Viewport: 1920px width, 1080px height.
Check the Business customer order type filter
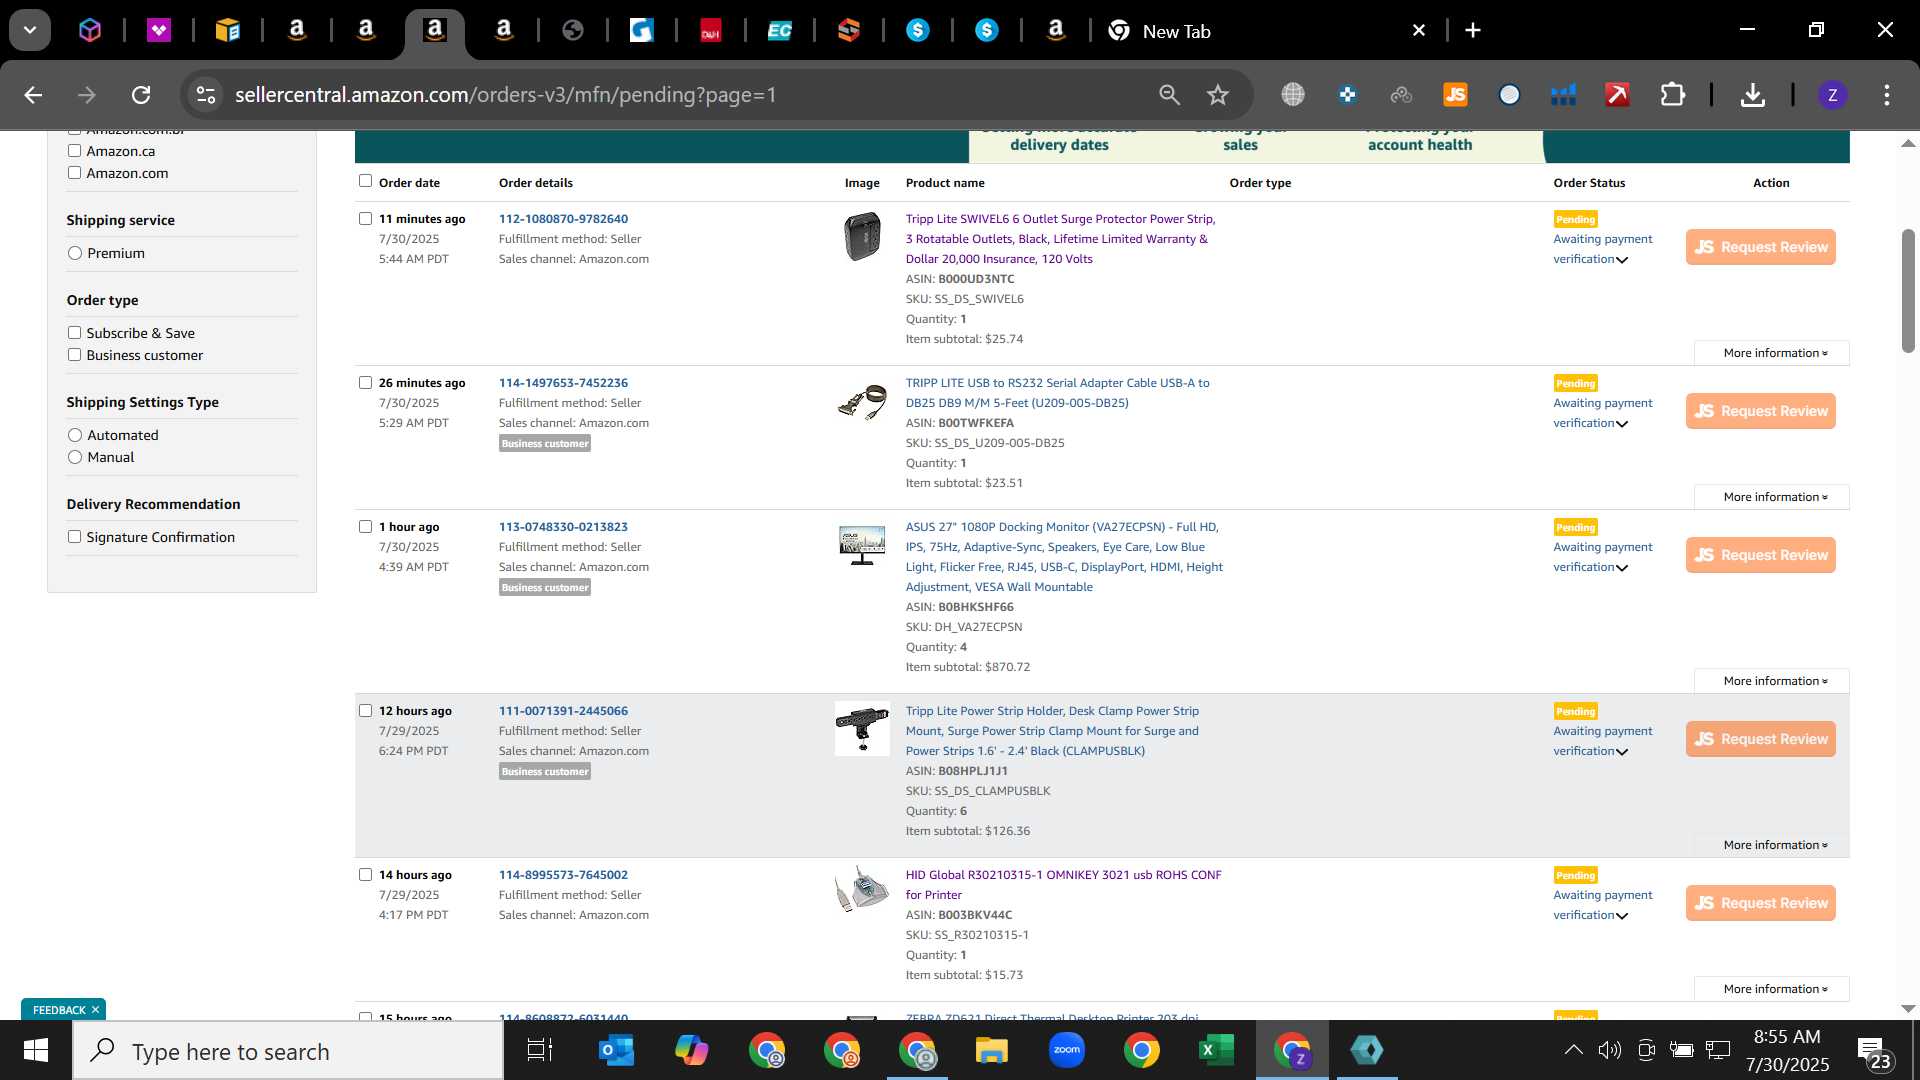point(74,355)
